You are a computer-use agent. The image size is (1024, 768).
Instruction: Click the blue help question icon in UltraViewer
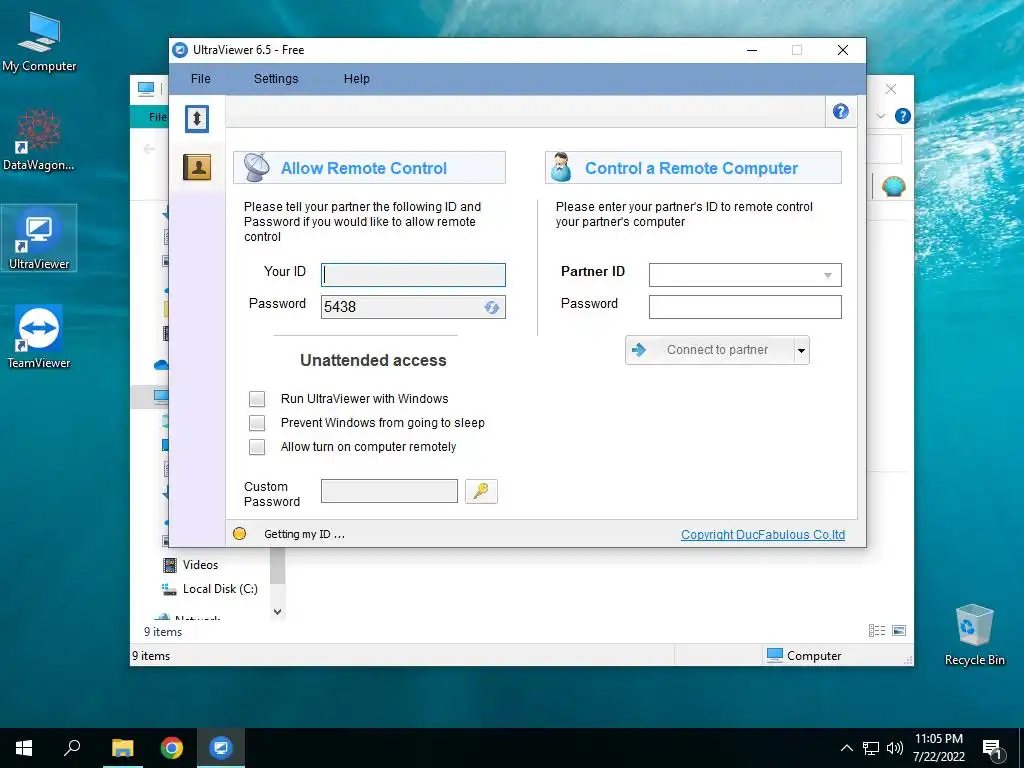pyautogui.click(x=840, y=112)
